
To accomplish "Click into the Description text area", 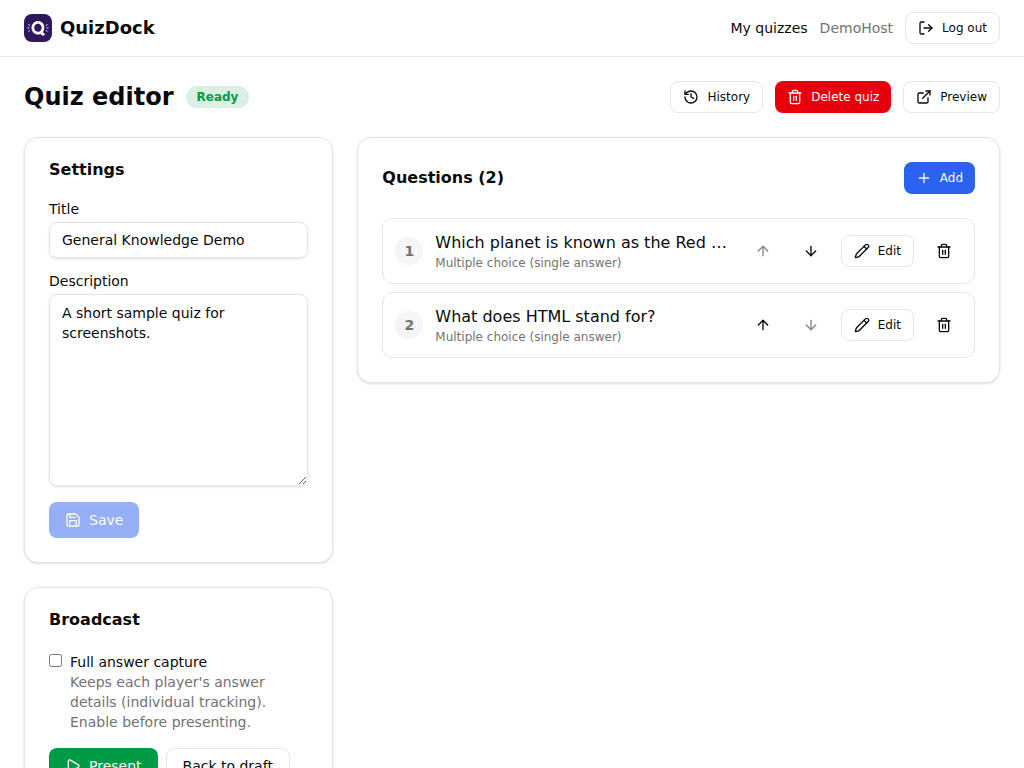I will point(178,390).
